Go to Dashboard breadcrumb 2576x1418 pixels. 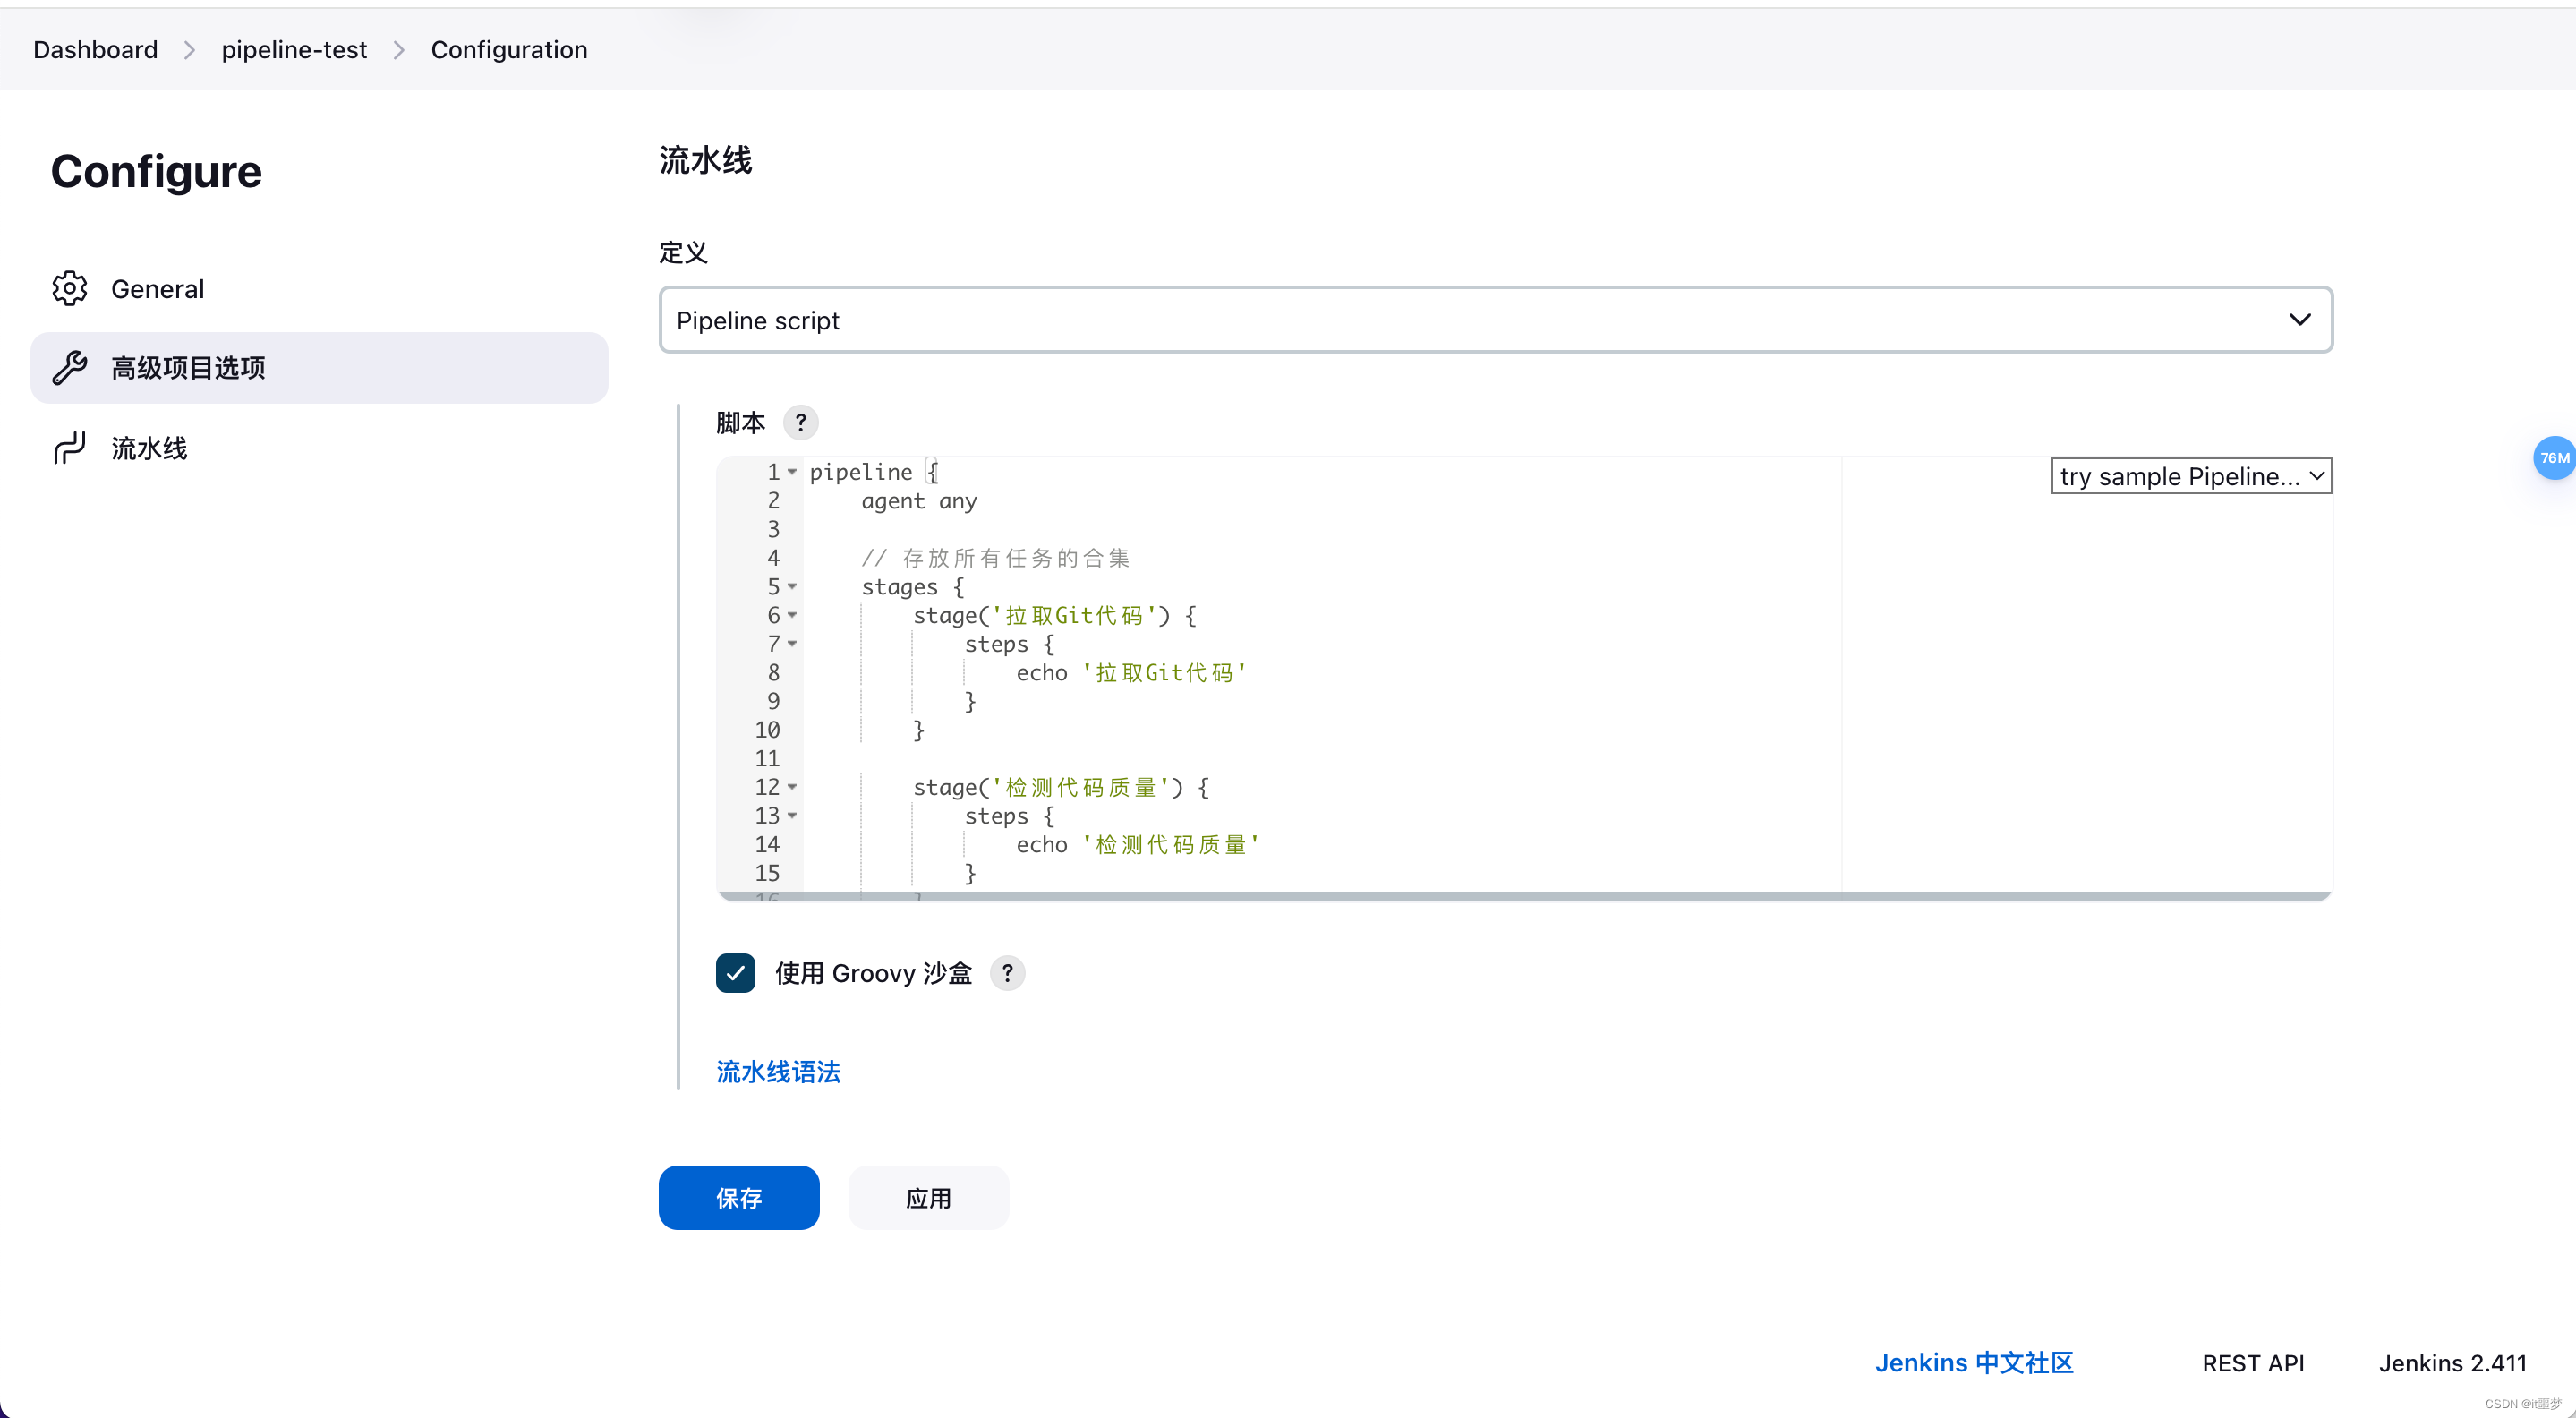click(95, 50)
